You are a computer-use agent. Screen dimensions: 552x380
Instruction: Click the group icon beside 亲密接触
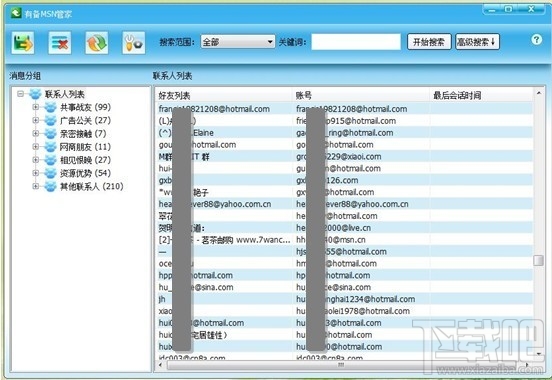click(50, 133)
